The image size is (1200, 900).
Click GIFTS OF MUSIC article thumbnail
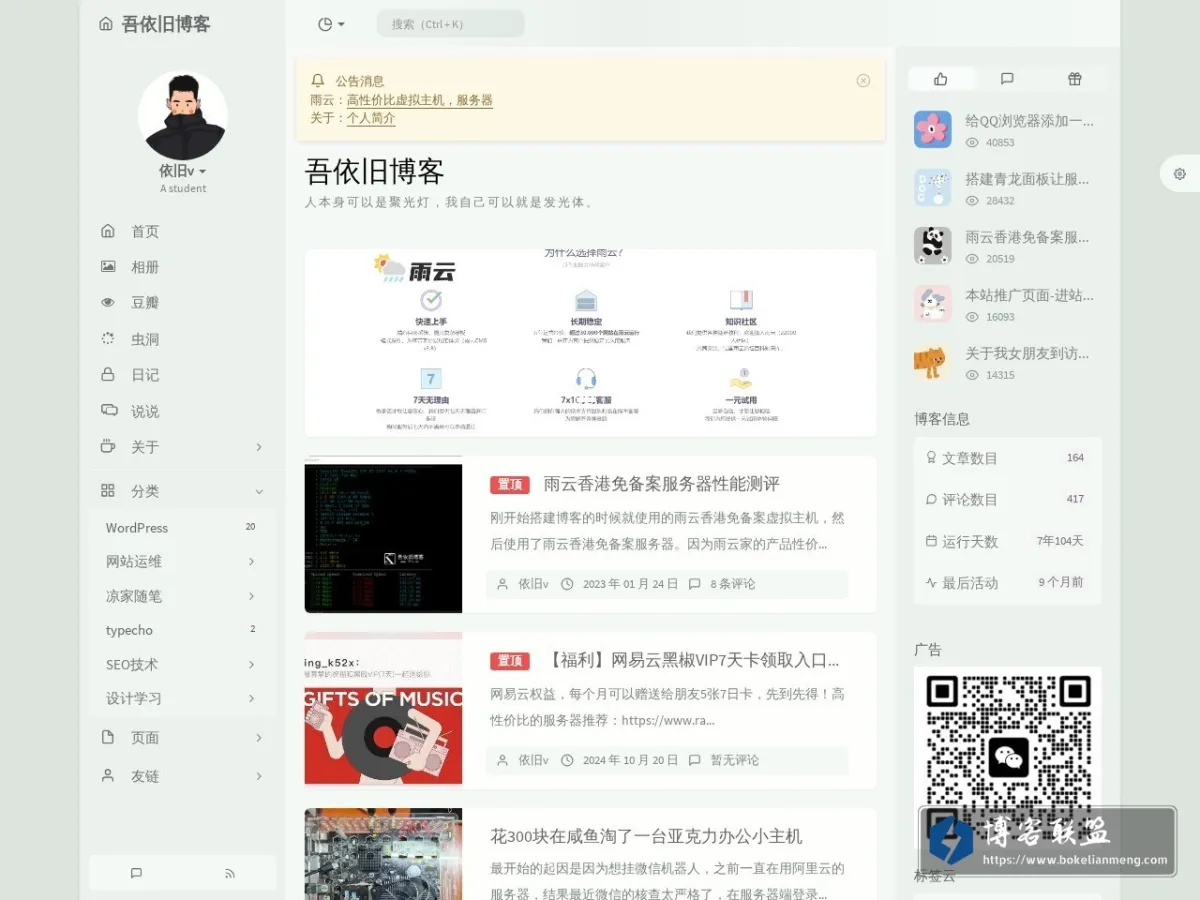click(x=384, y=709)
